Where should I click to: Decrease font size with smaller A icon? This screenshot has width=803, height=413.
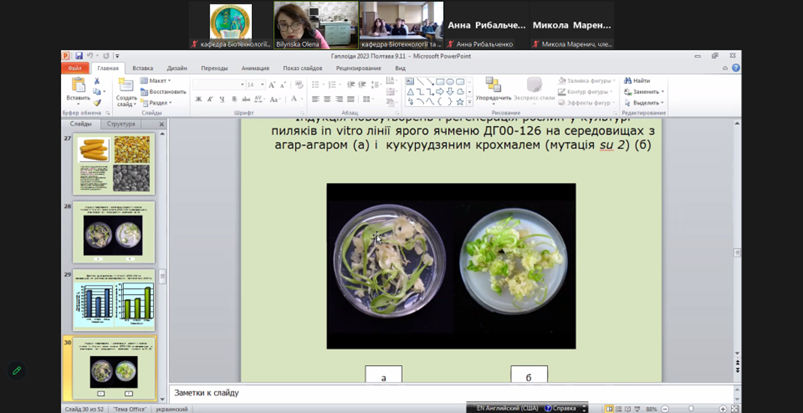click(x=283, y=85)
